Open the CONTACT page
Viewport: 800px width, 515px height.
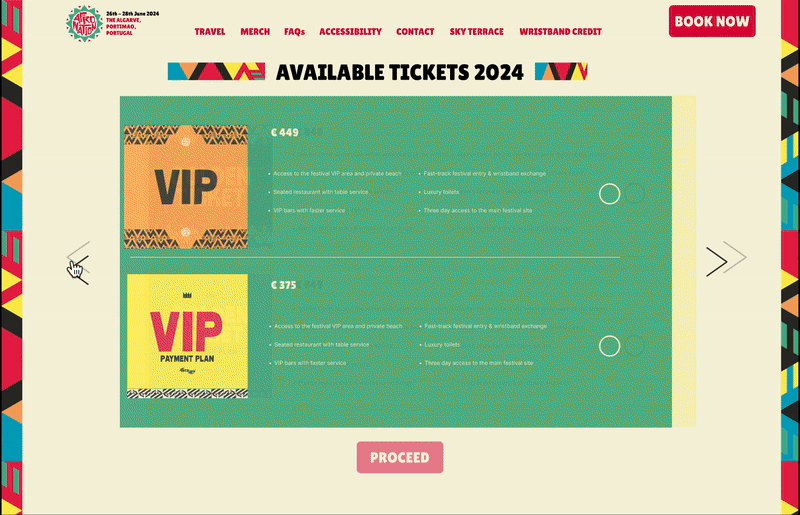click(415, 32)
